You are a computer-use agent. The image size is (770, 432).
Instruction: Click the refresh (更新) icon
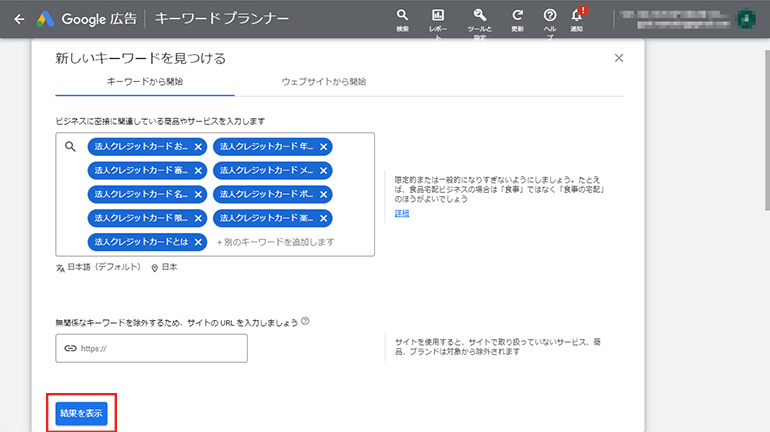[x=517, y=16]
